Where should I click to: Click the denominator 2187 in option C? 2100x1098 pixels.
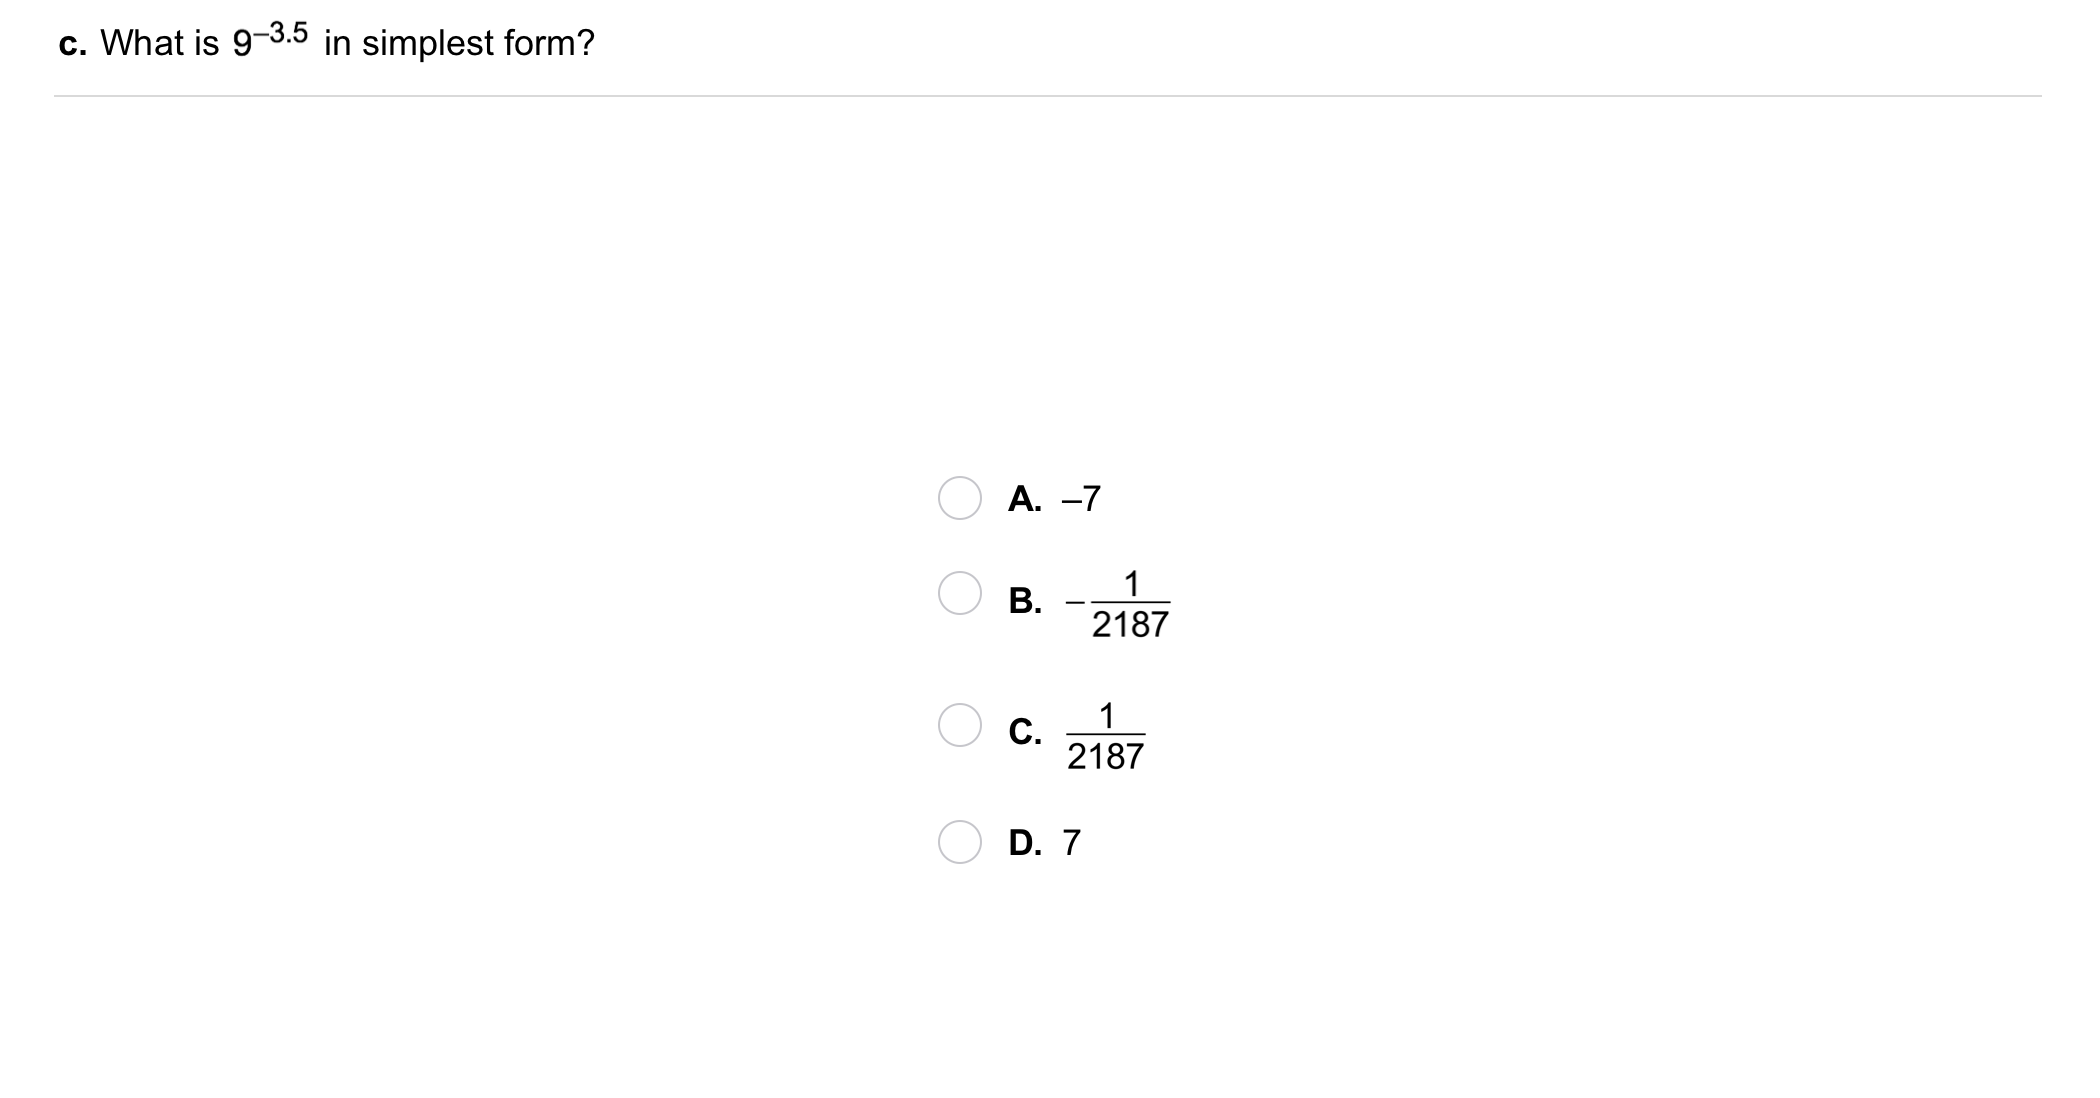click(1105, 757)
